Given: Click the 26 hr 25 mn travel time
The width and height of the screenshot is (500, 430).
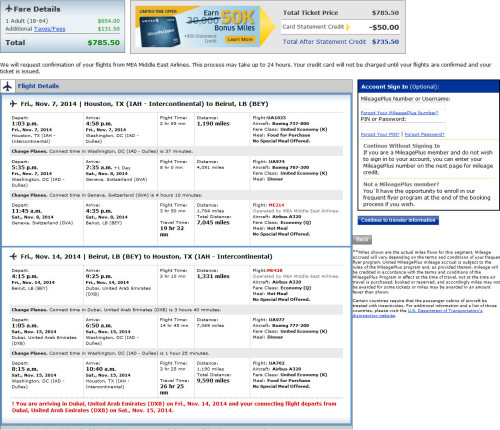Looking at the screenshot, I should [x=172, y=389].
